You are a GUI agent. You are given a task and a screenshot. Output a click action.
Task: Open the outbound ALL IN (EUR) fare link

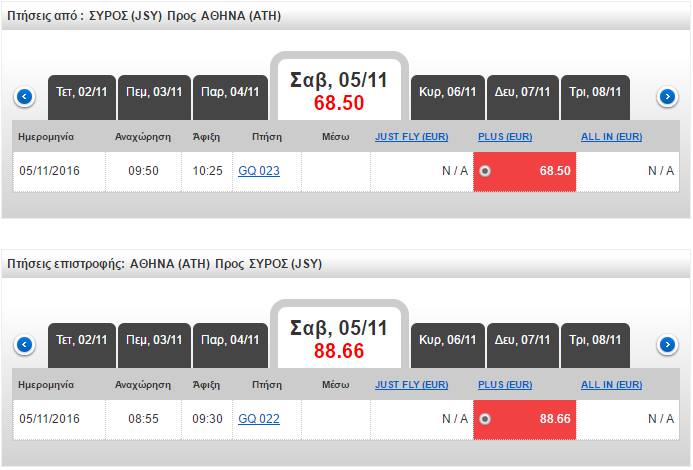[611, 136]
